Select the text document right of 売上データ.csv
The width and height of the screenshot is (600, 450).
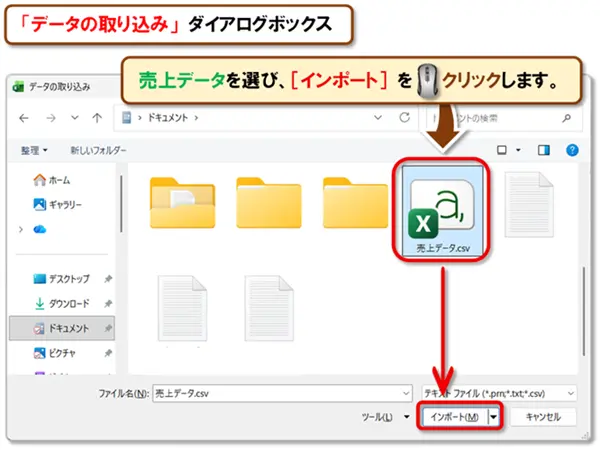click(x=529, y=204)
